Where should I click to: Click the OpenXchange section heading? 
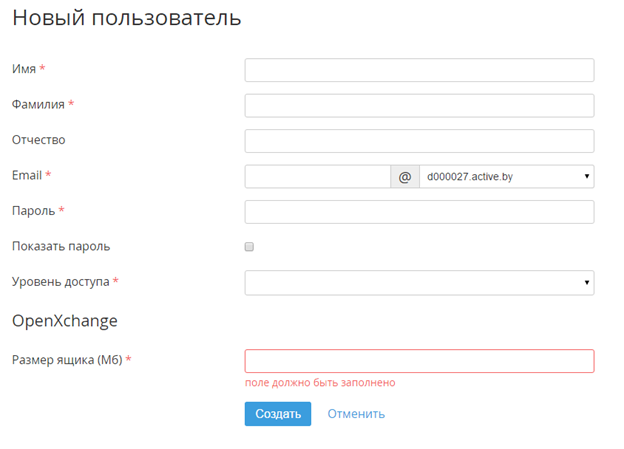click(x=65, y=321)
